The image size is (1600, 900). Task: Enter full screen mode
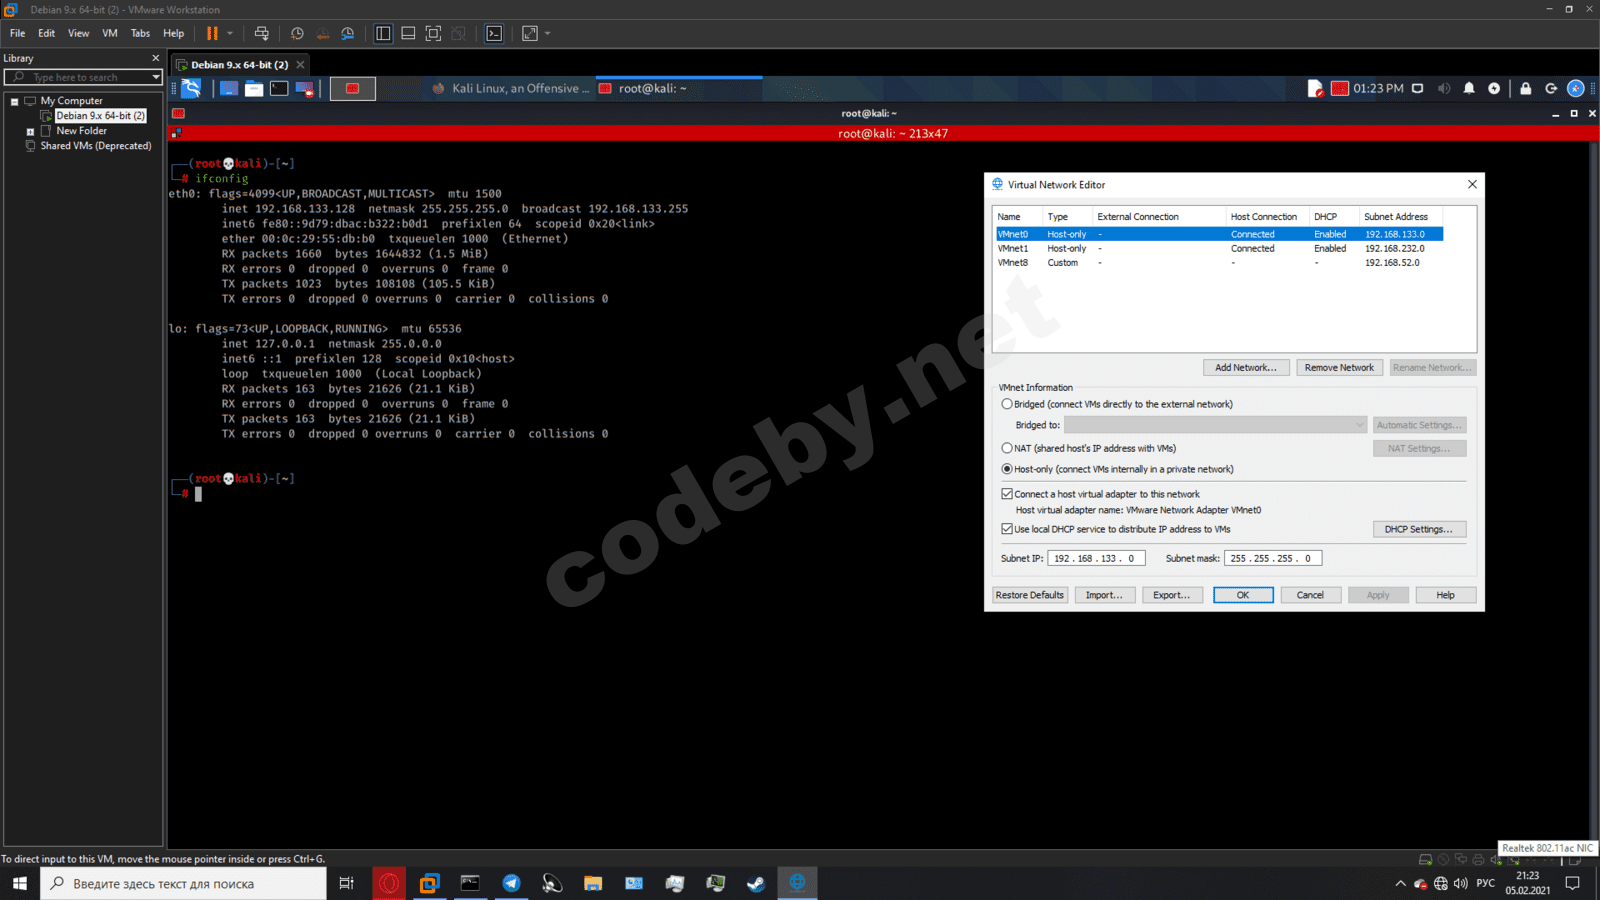tap(433, 33)
